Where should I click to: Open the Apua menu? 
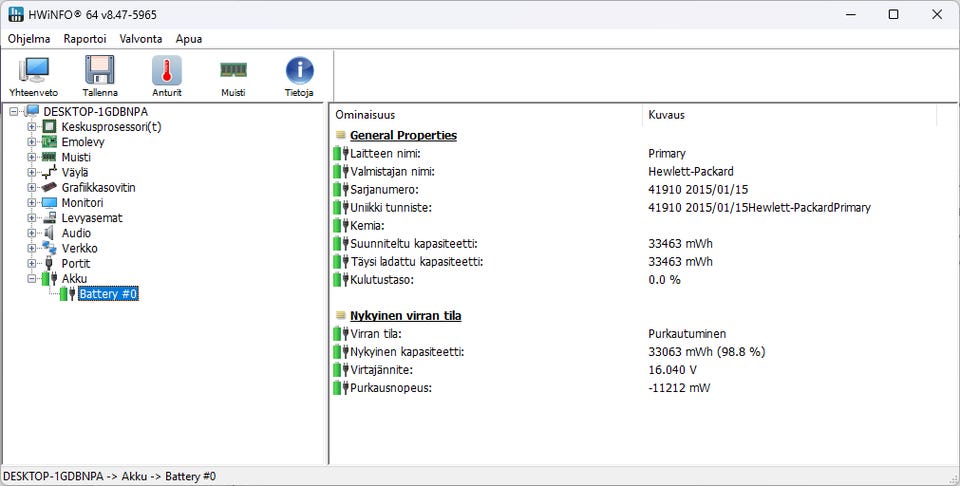pos(189,39)
